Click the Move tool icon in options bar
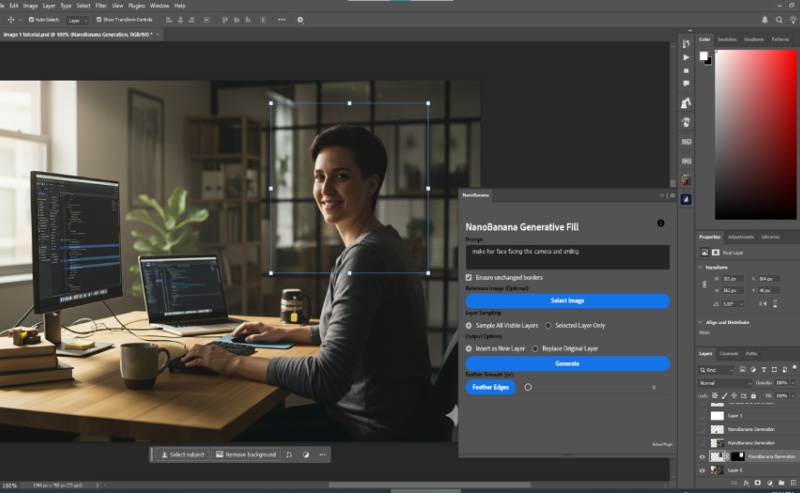This screenshot has height=493, width=800. (x=10, y=19)
